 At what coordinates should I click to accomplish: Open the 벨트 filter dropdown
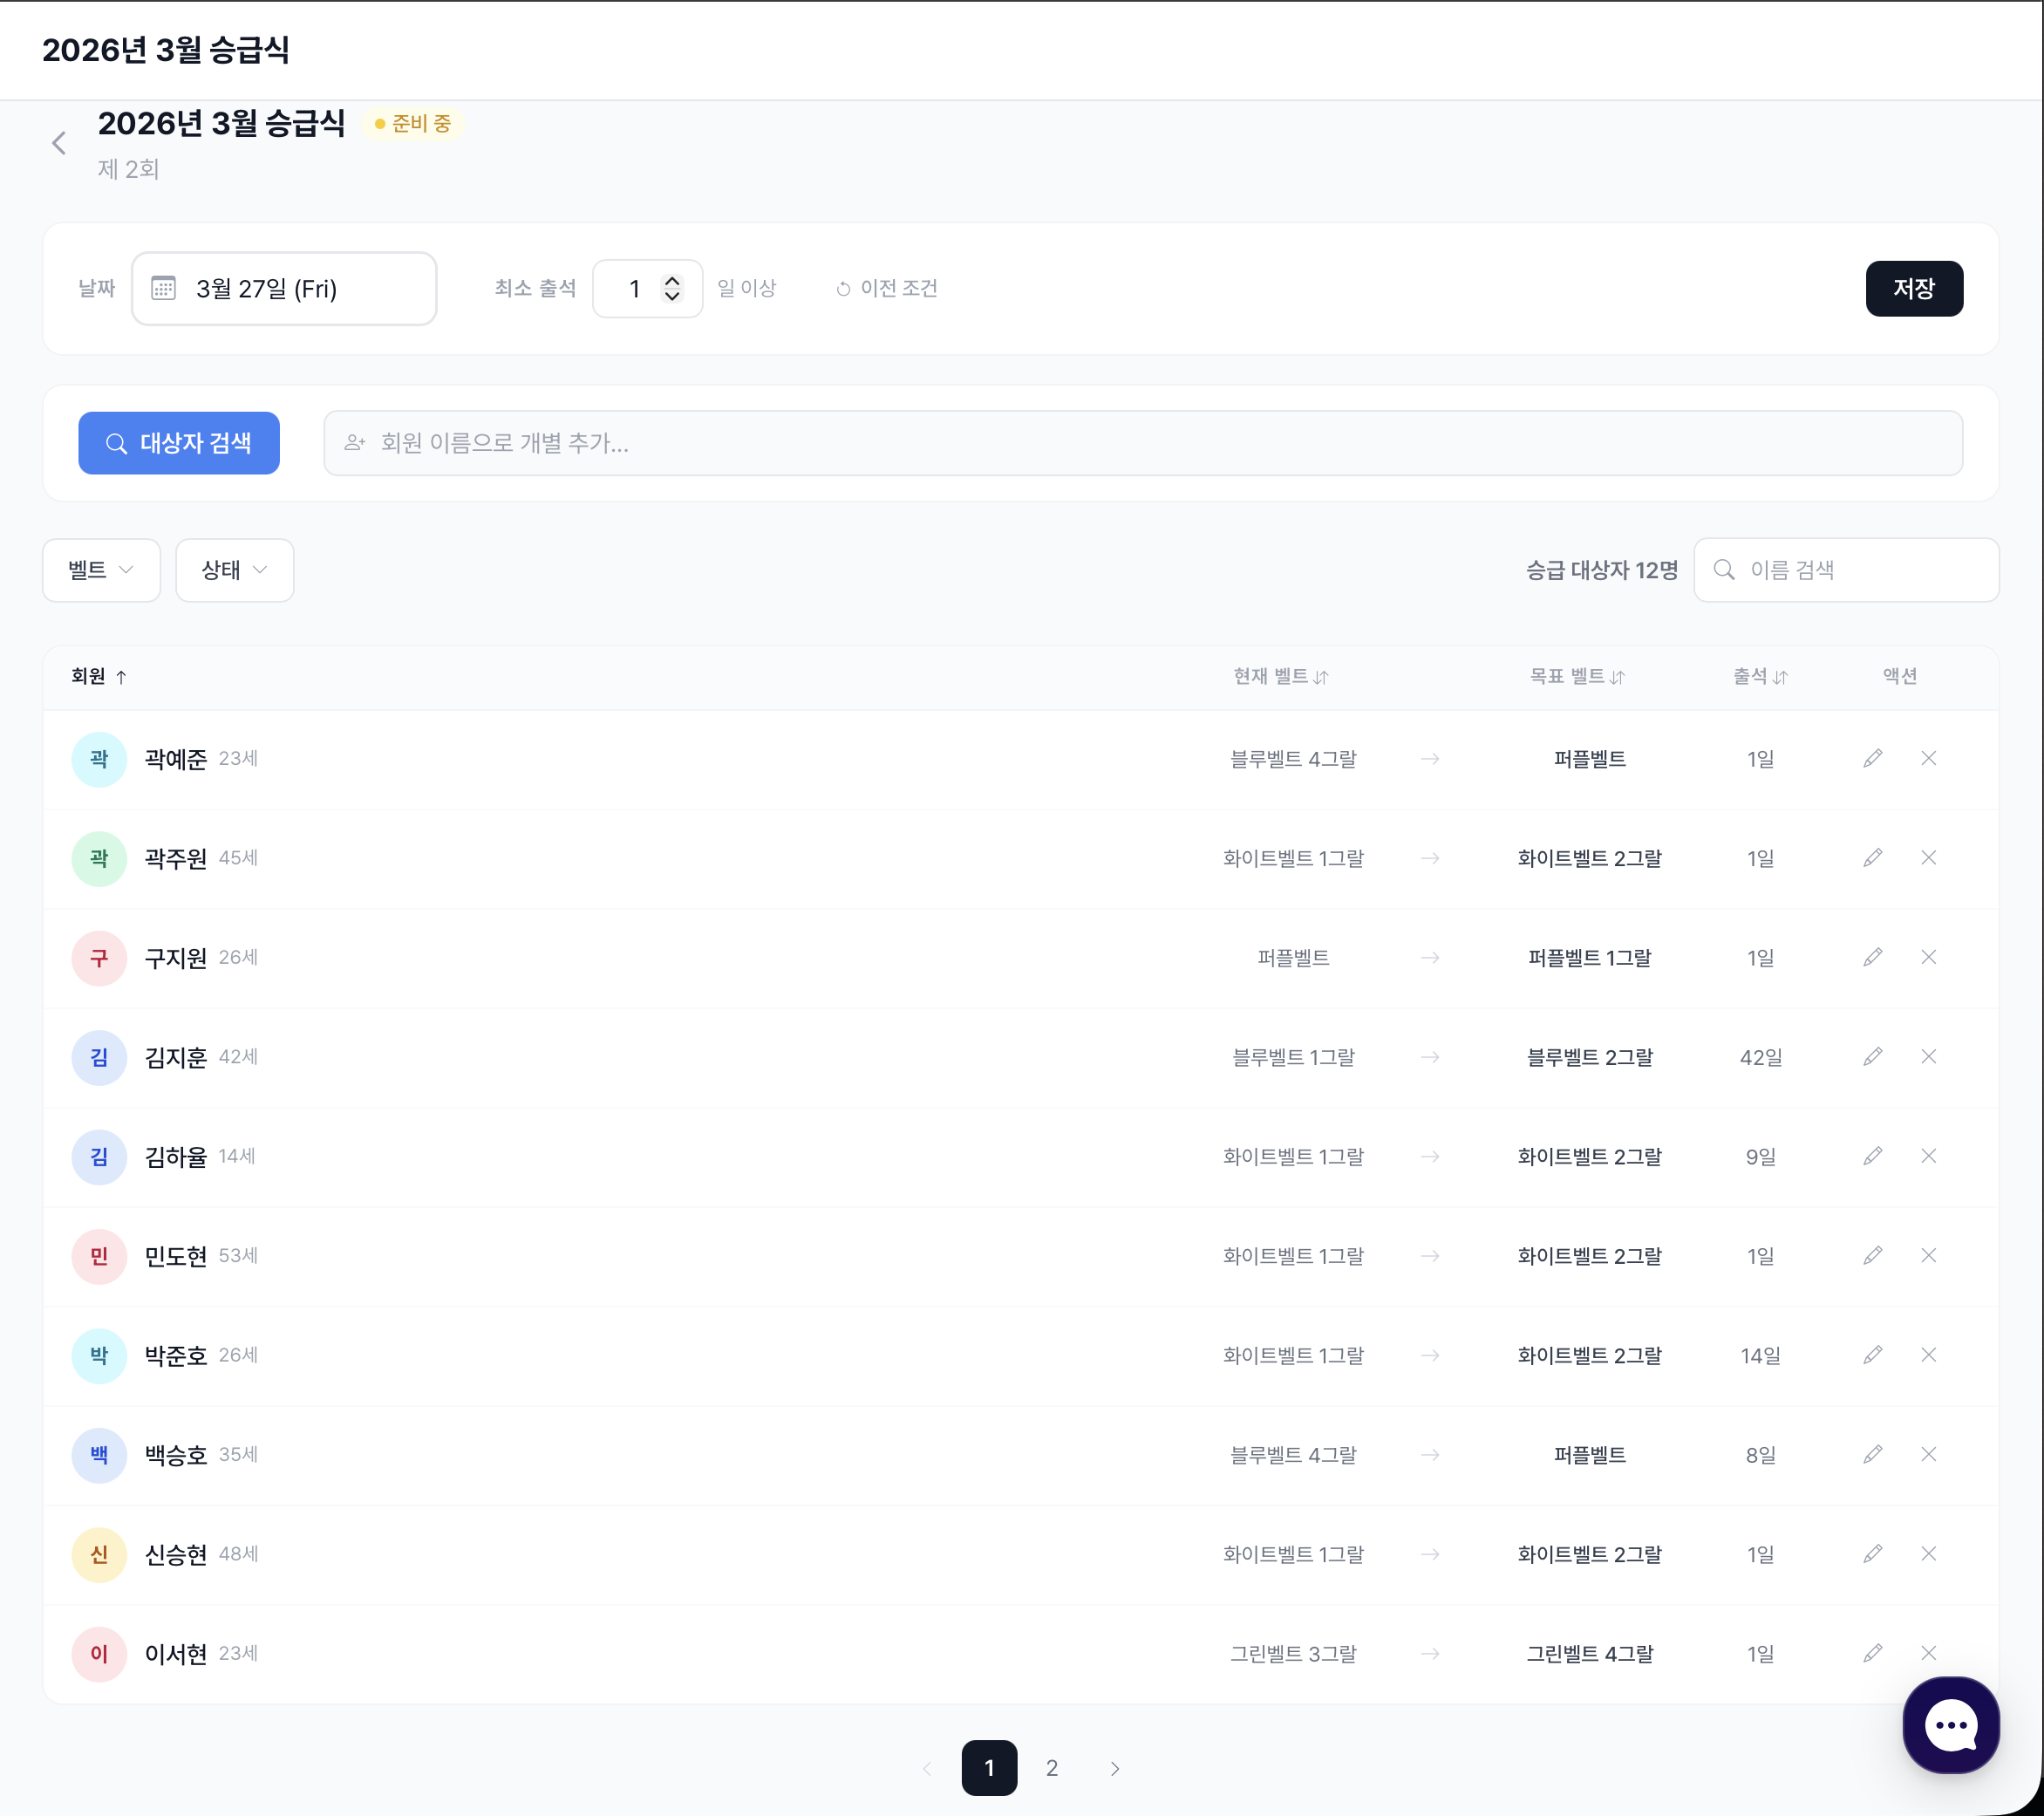tap(101, 570)
